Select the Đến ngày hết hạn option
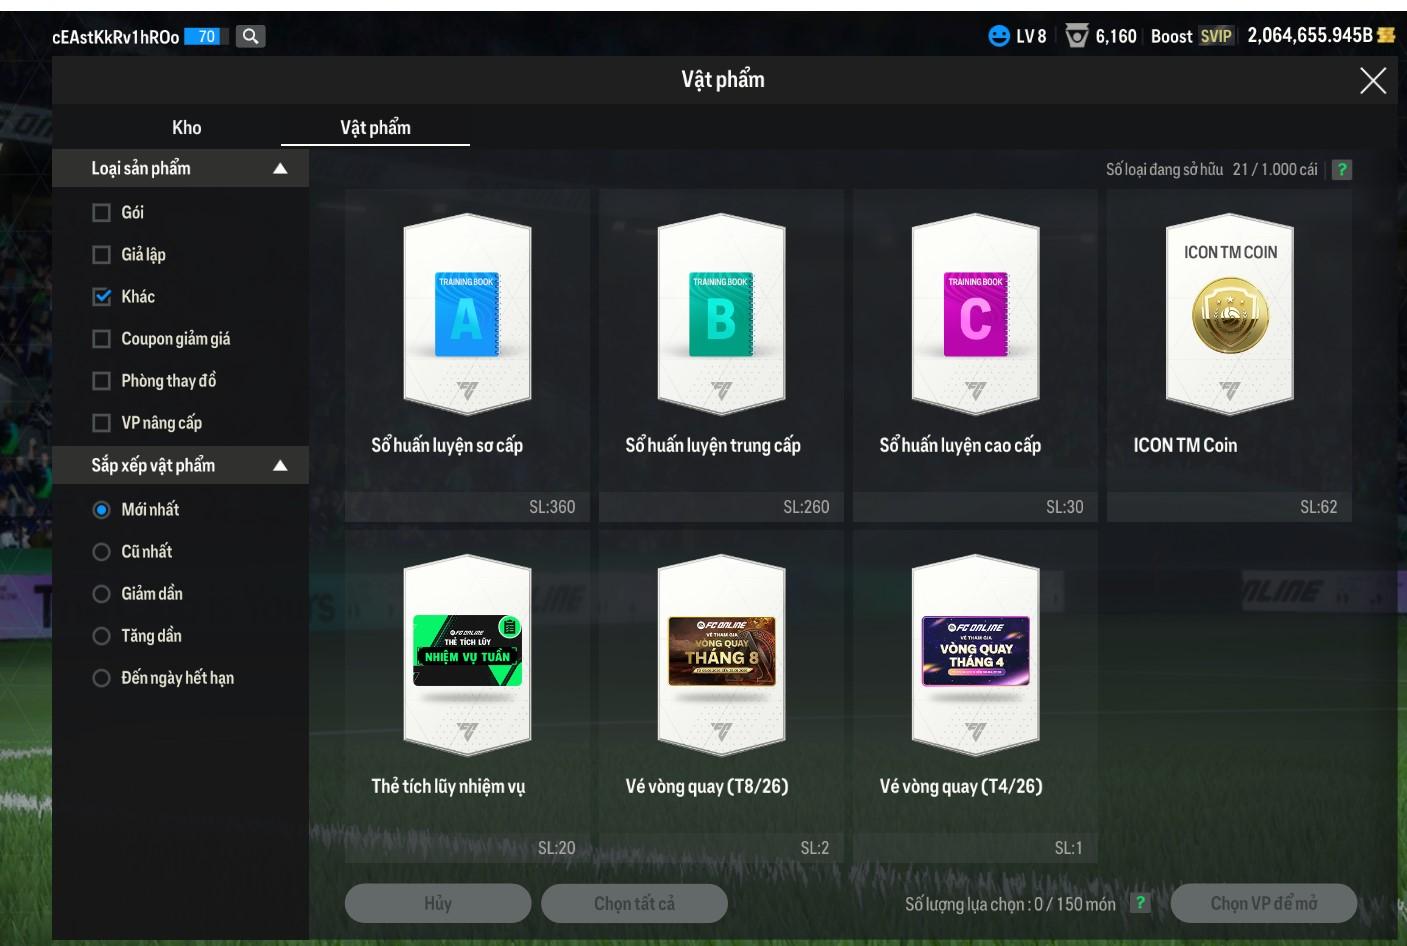This screenshot has height=946, width=1407. tap(101, 678)
